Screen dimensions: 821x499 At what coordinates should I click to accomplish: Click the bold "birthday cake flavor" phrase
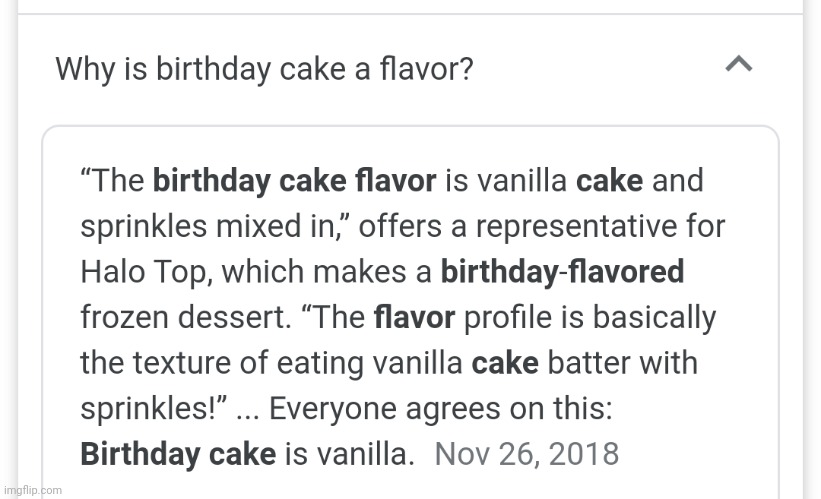point(294,181)
